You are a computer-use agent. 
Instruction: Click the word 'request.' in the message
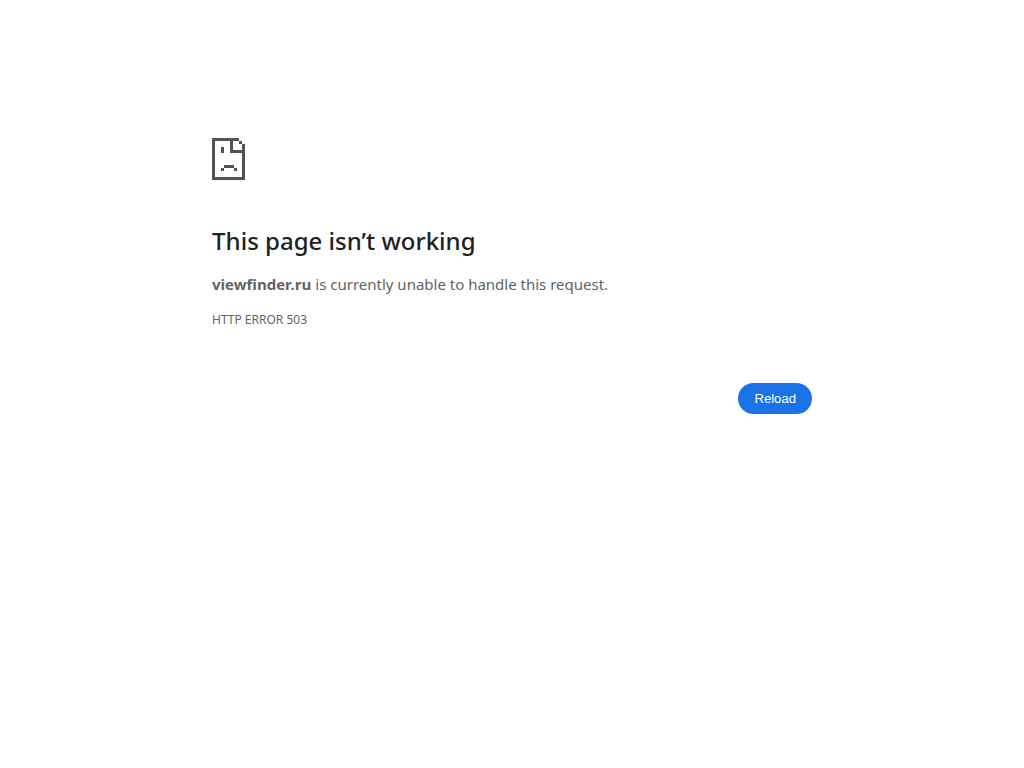coord(579,285)
